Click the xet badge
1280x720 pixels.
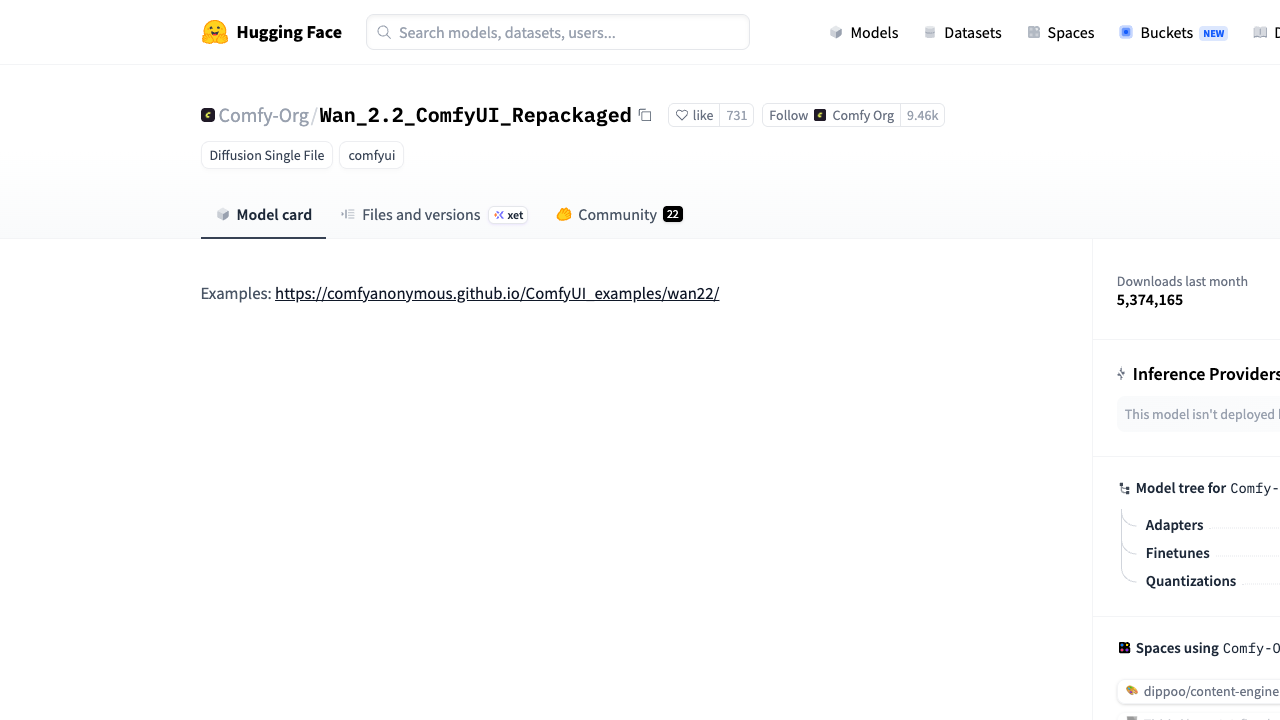508,215
